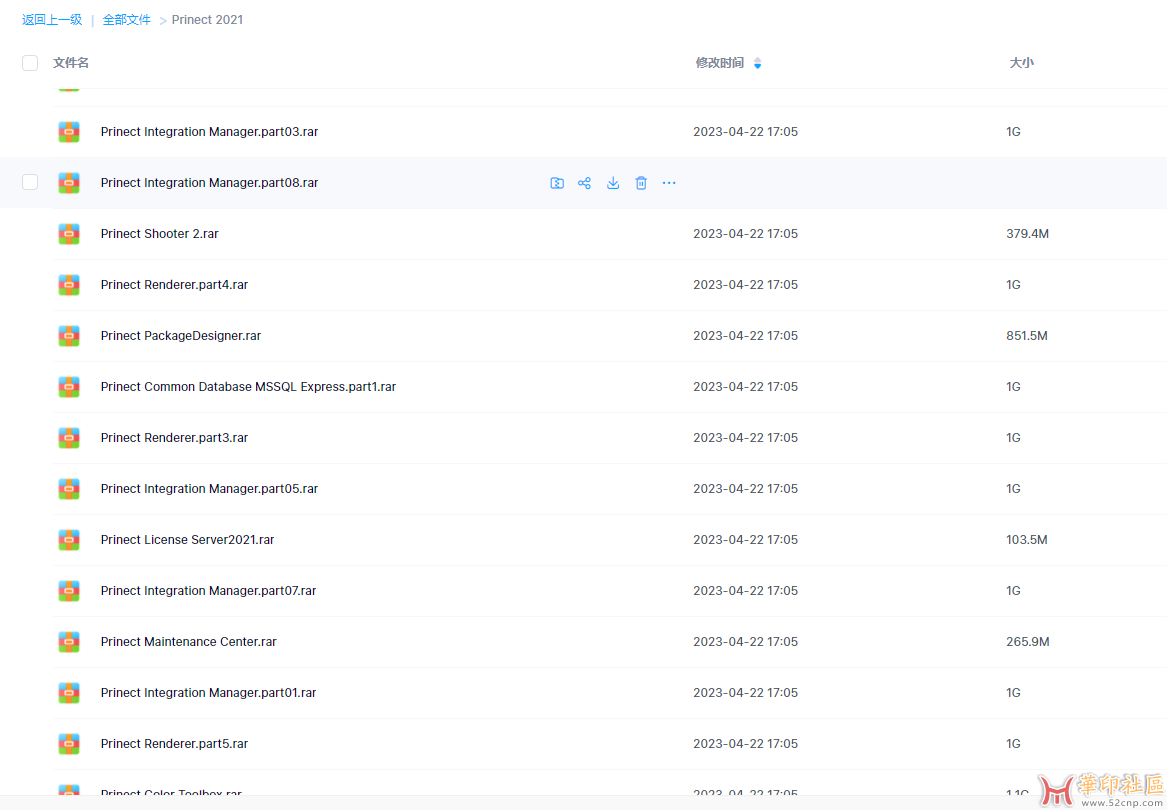1167x810 pixels.
Task: Open Prinect Renderer.part3.rar
Action: (x=174, y=438)
